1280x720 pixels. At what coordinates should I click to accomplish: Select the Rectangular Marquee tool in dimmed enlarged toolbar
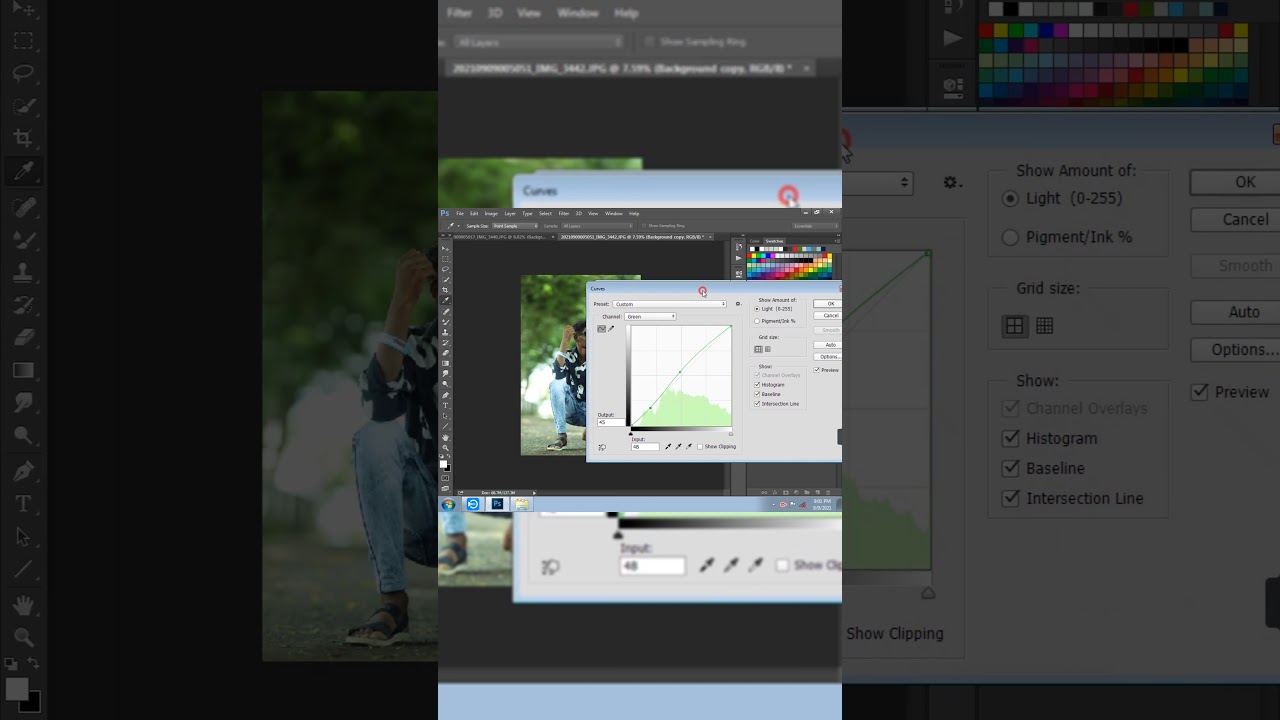coord(23,42)
